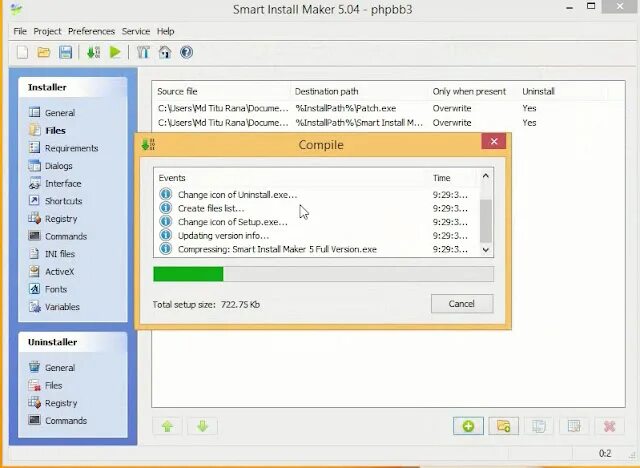Open Uninstaller Registry section
Screen dimensions: 640x468
coord(53,403)
